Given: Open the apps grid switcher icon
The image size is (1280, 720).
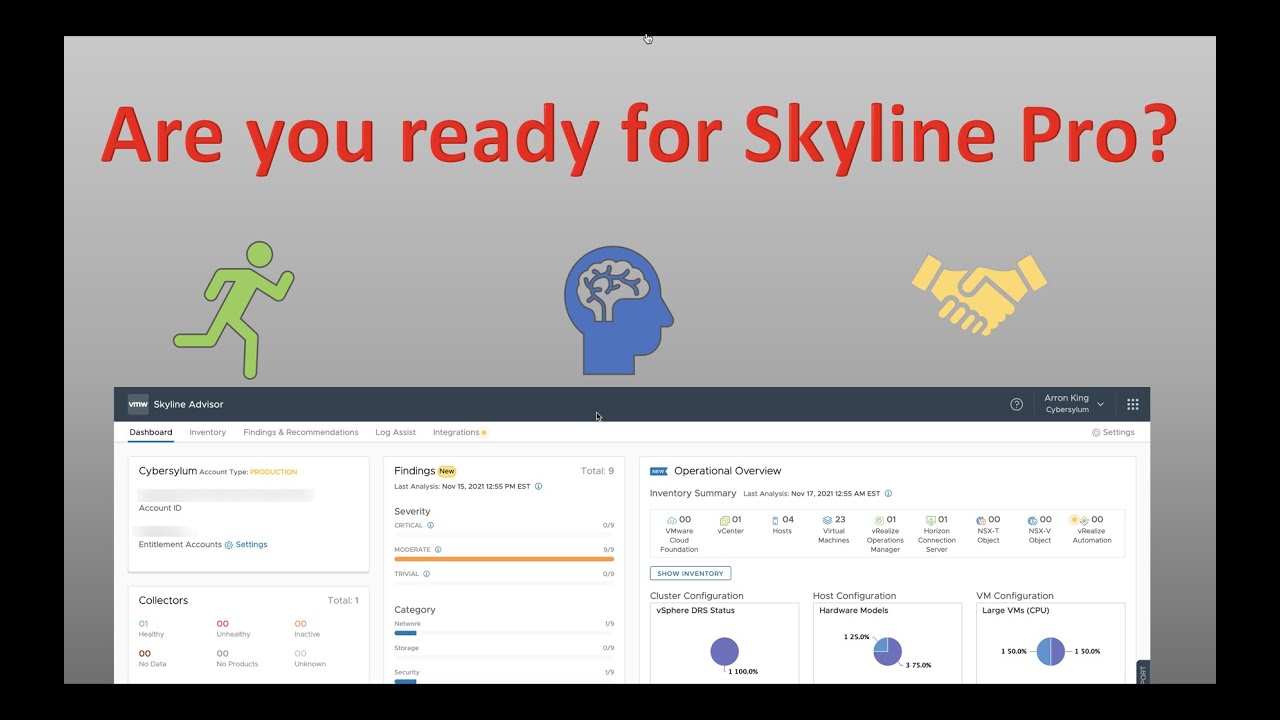Looking at the screenshot, I should (x=1133, y=404).
